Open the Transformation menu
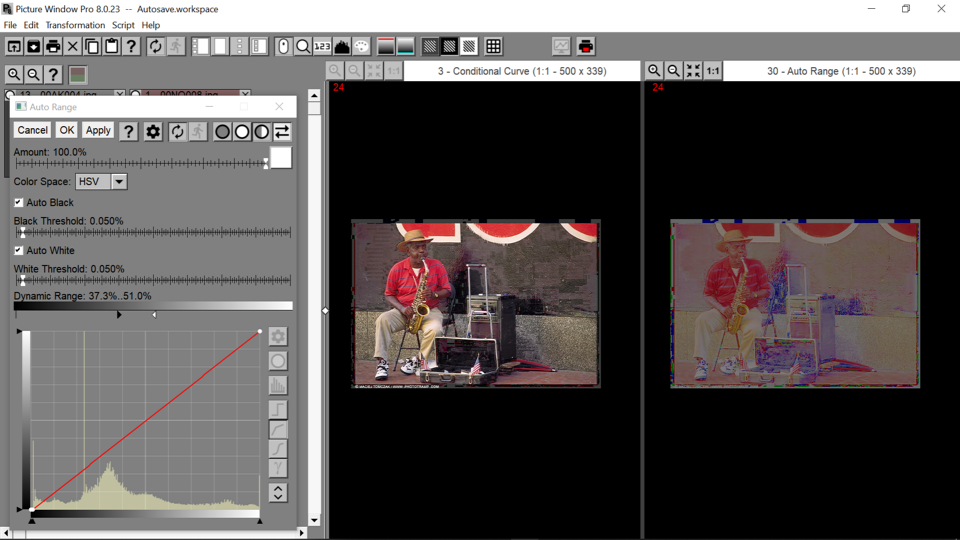 (x=75, y=25)
